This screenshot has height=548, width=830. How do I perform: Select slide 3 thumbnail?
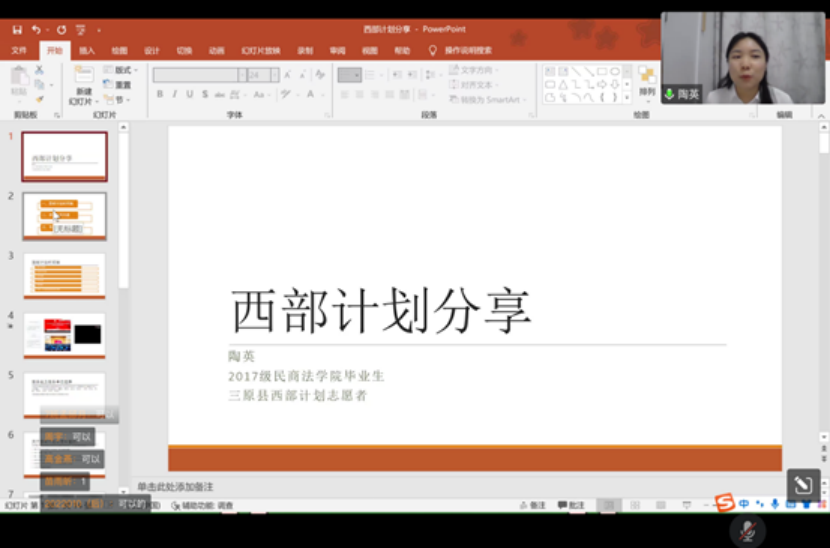tap(64, 276)
